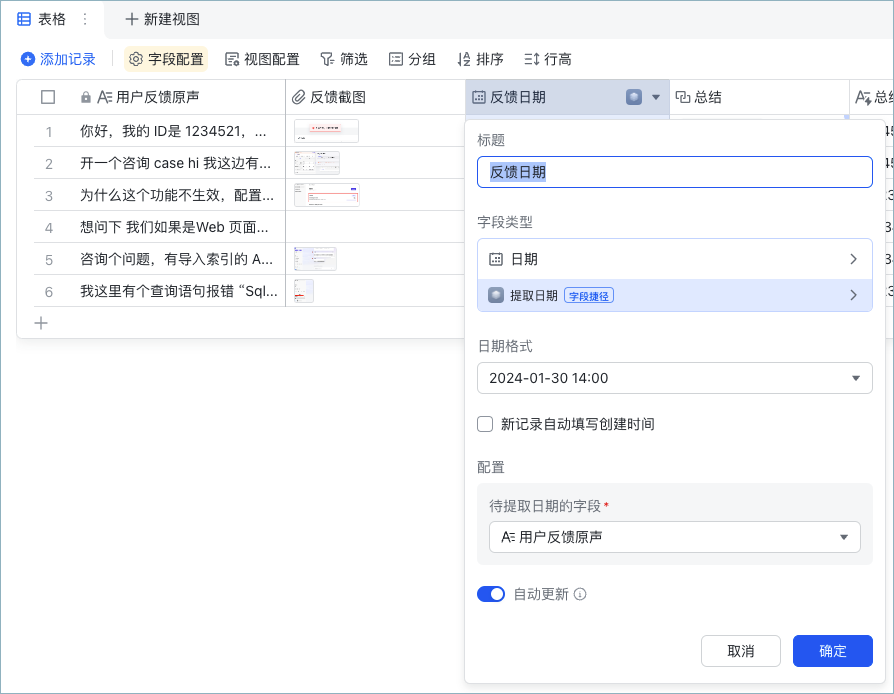
Task: Toggle the 自动更新 switch off
Action: [491, 594]
